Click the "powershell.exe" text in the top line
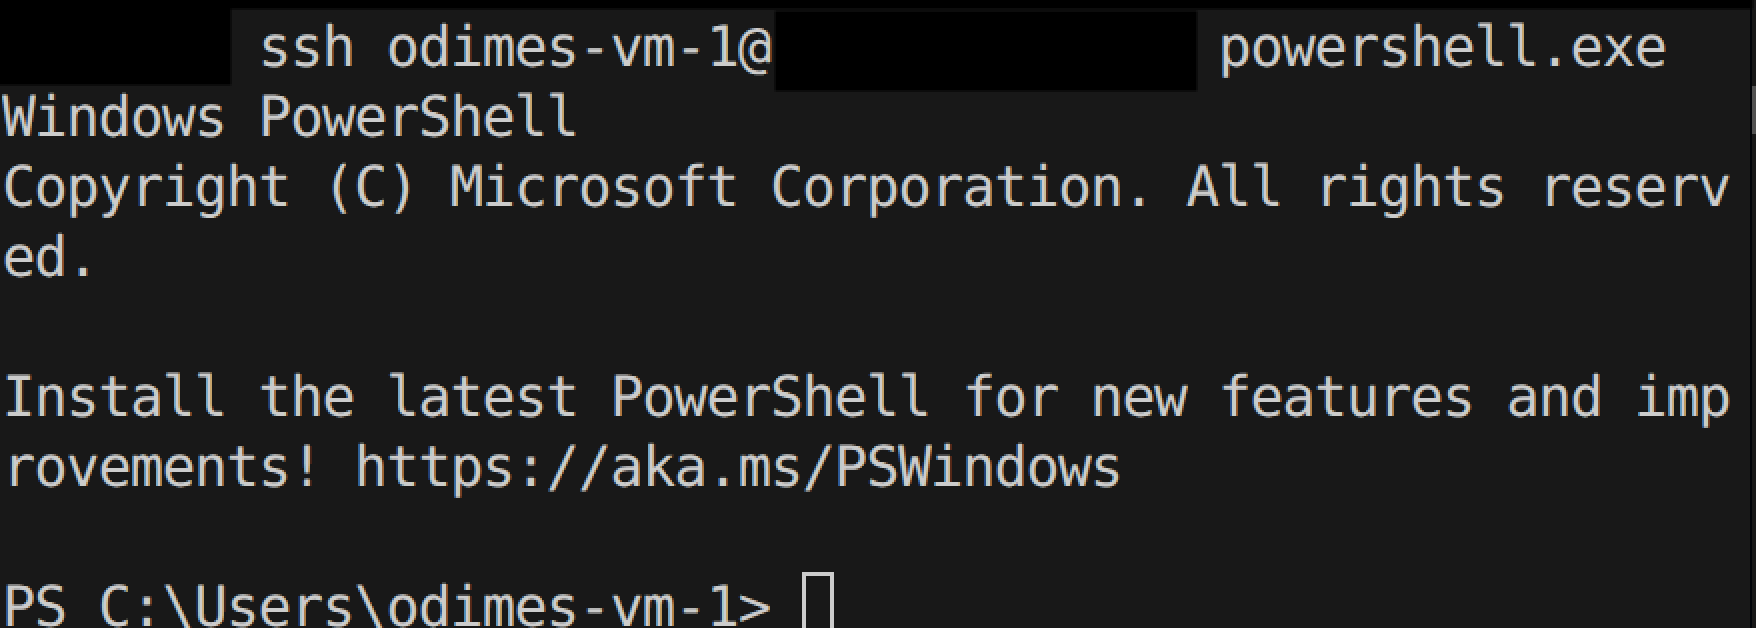 pyautogui.click(x=1442, y=48)
